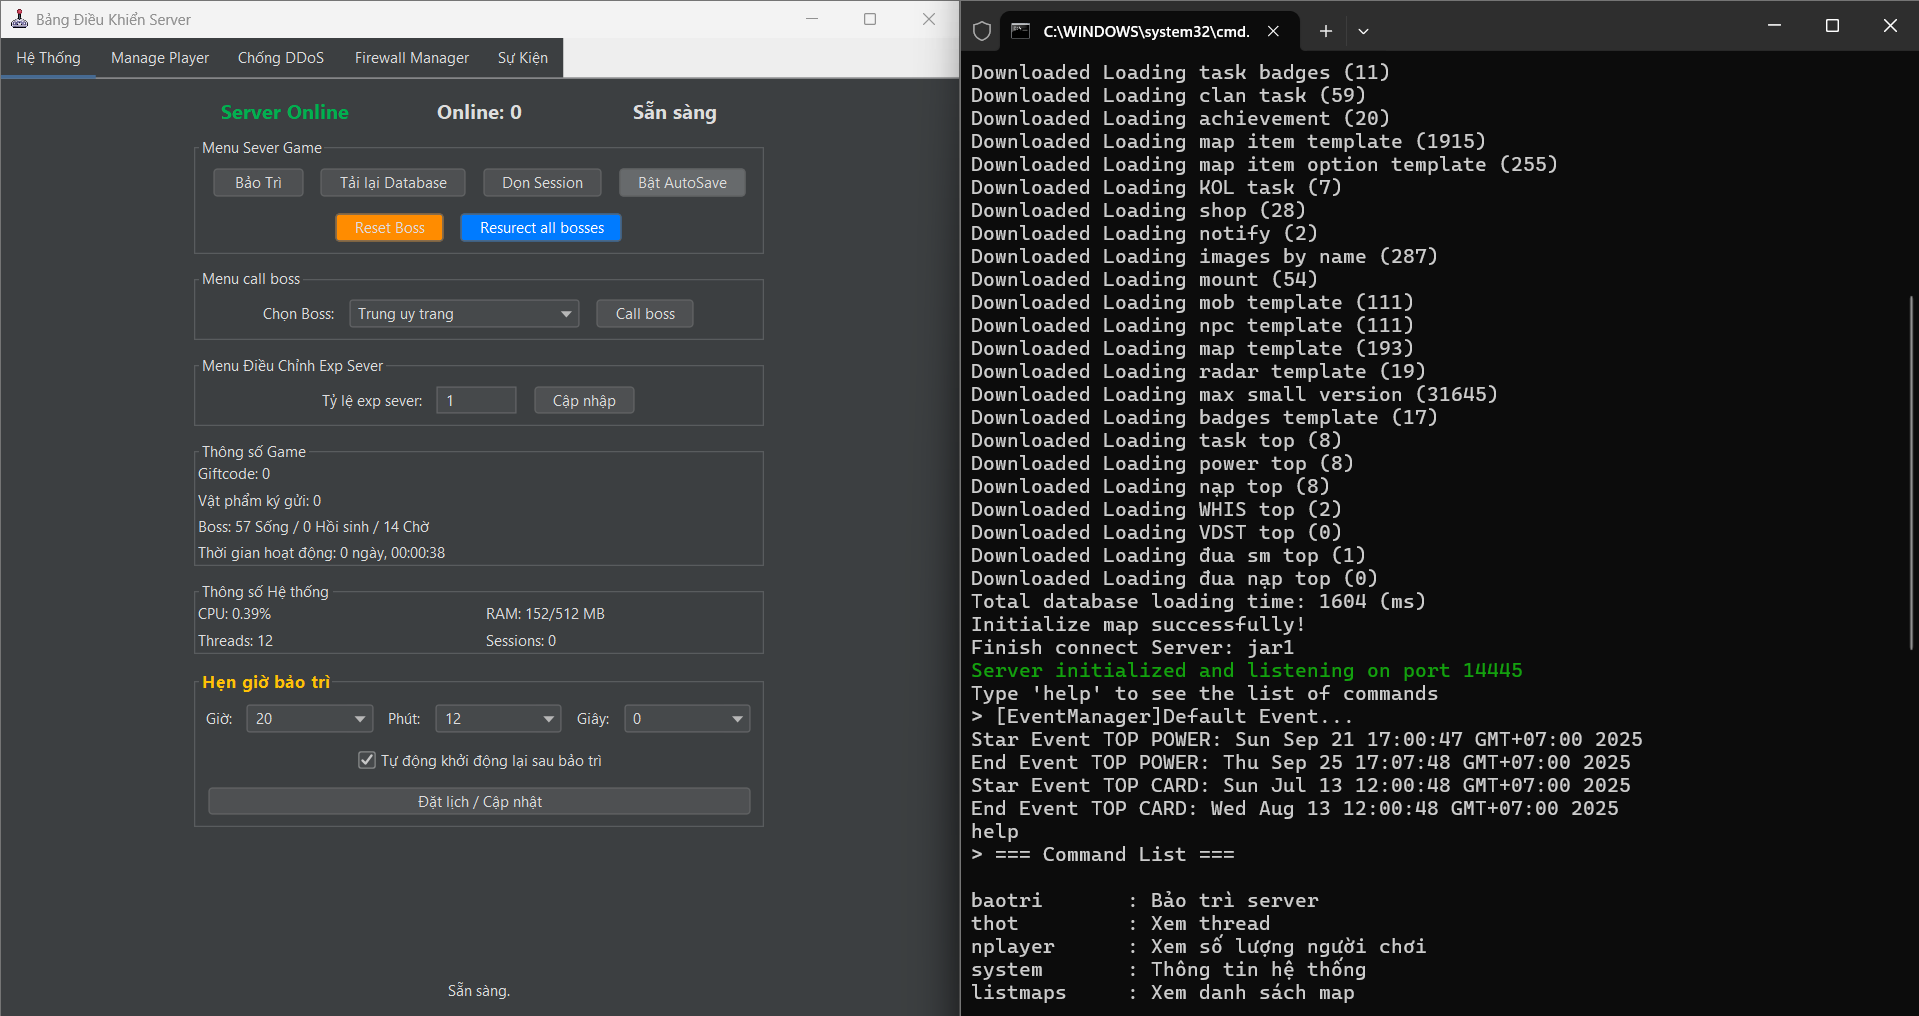Click Total database loading time line in terminal
The image size is (1919, 1016).
click(1199, 602)
